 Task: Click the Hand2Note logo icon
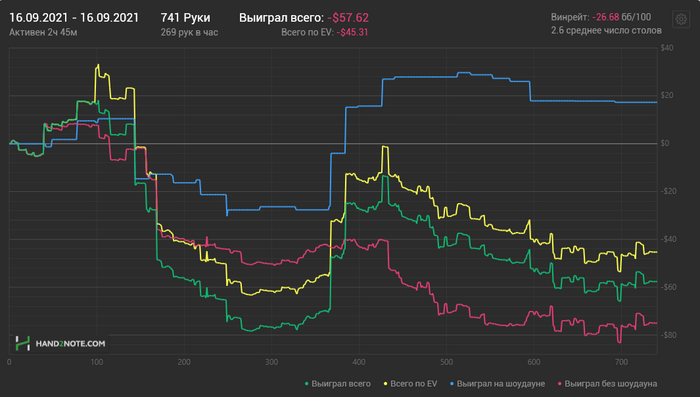[22, 343]
